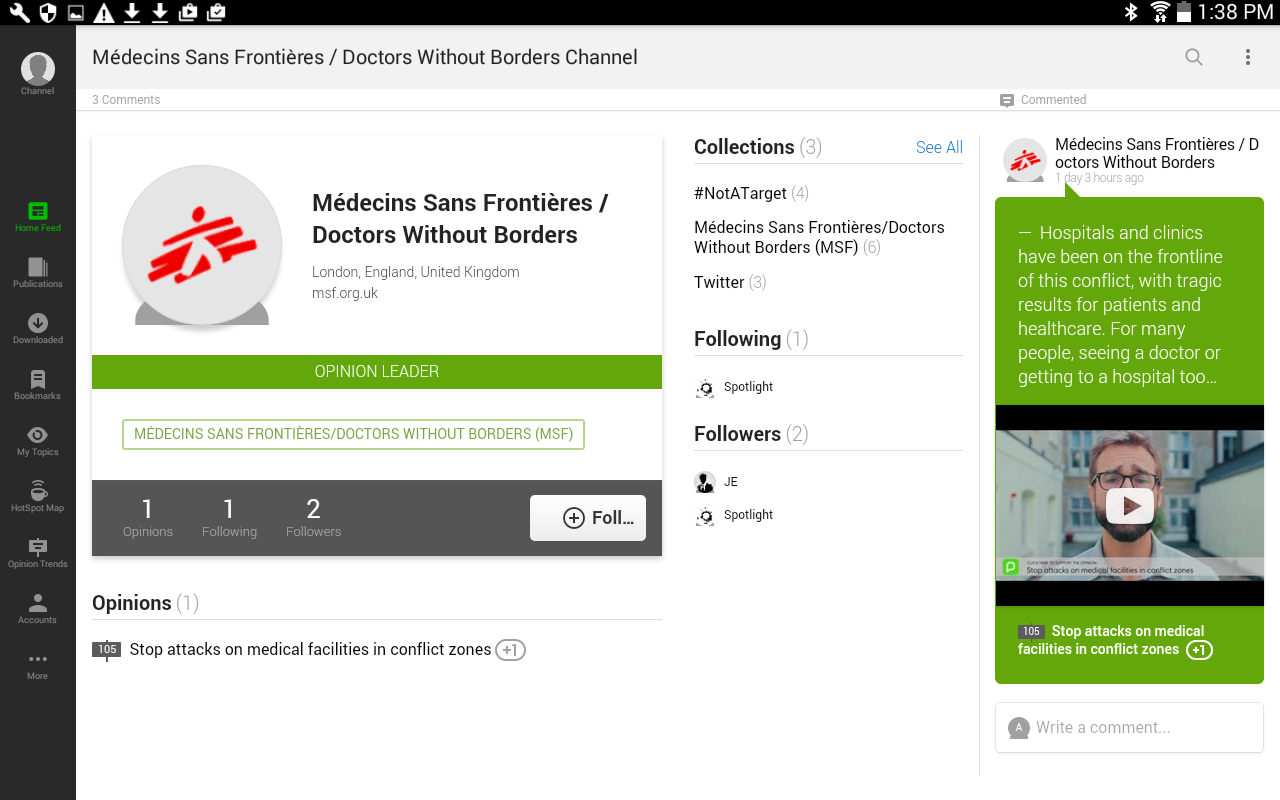This screenshot has height=800, width=1280.
Task: Open Publications in the sidebar
Action: point(38,271)
